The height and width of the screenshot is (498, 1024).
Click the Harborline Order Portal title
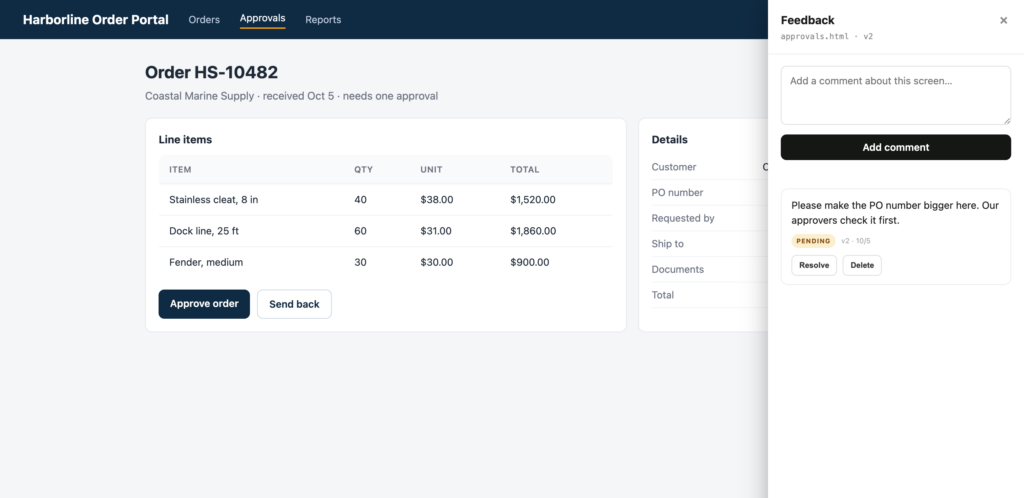tap(95, 20)
